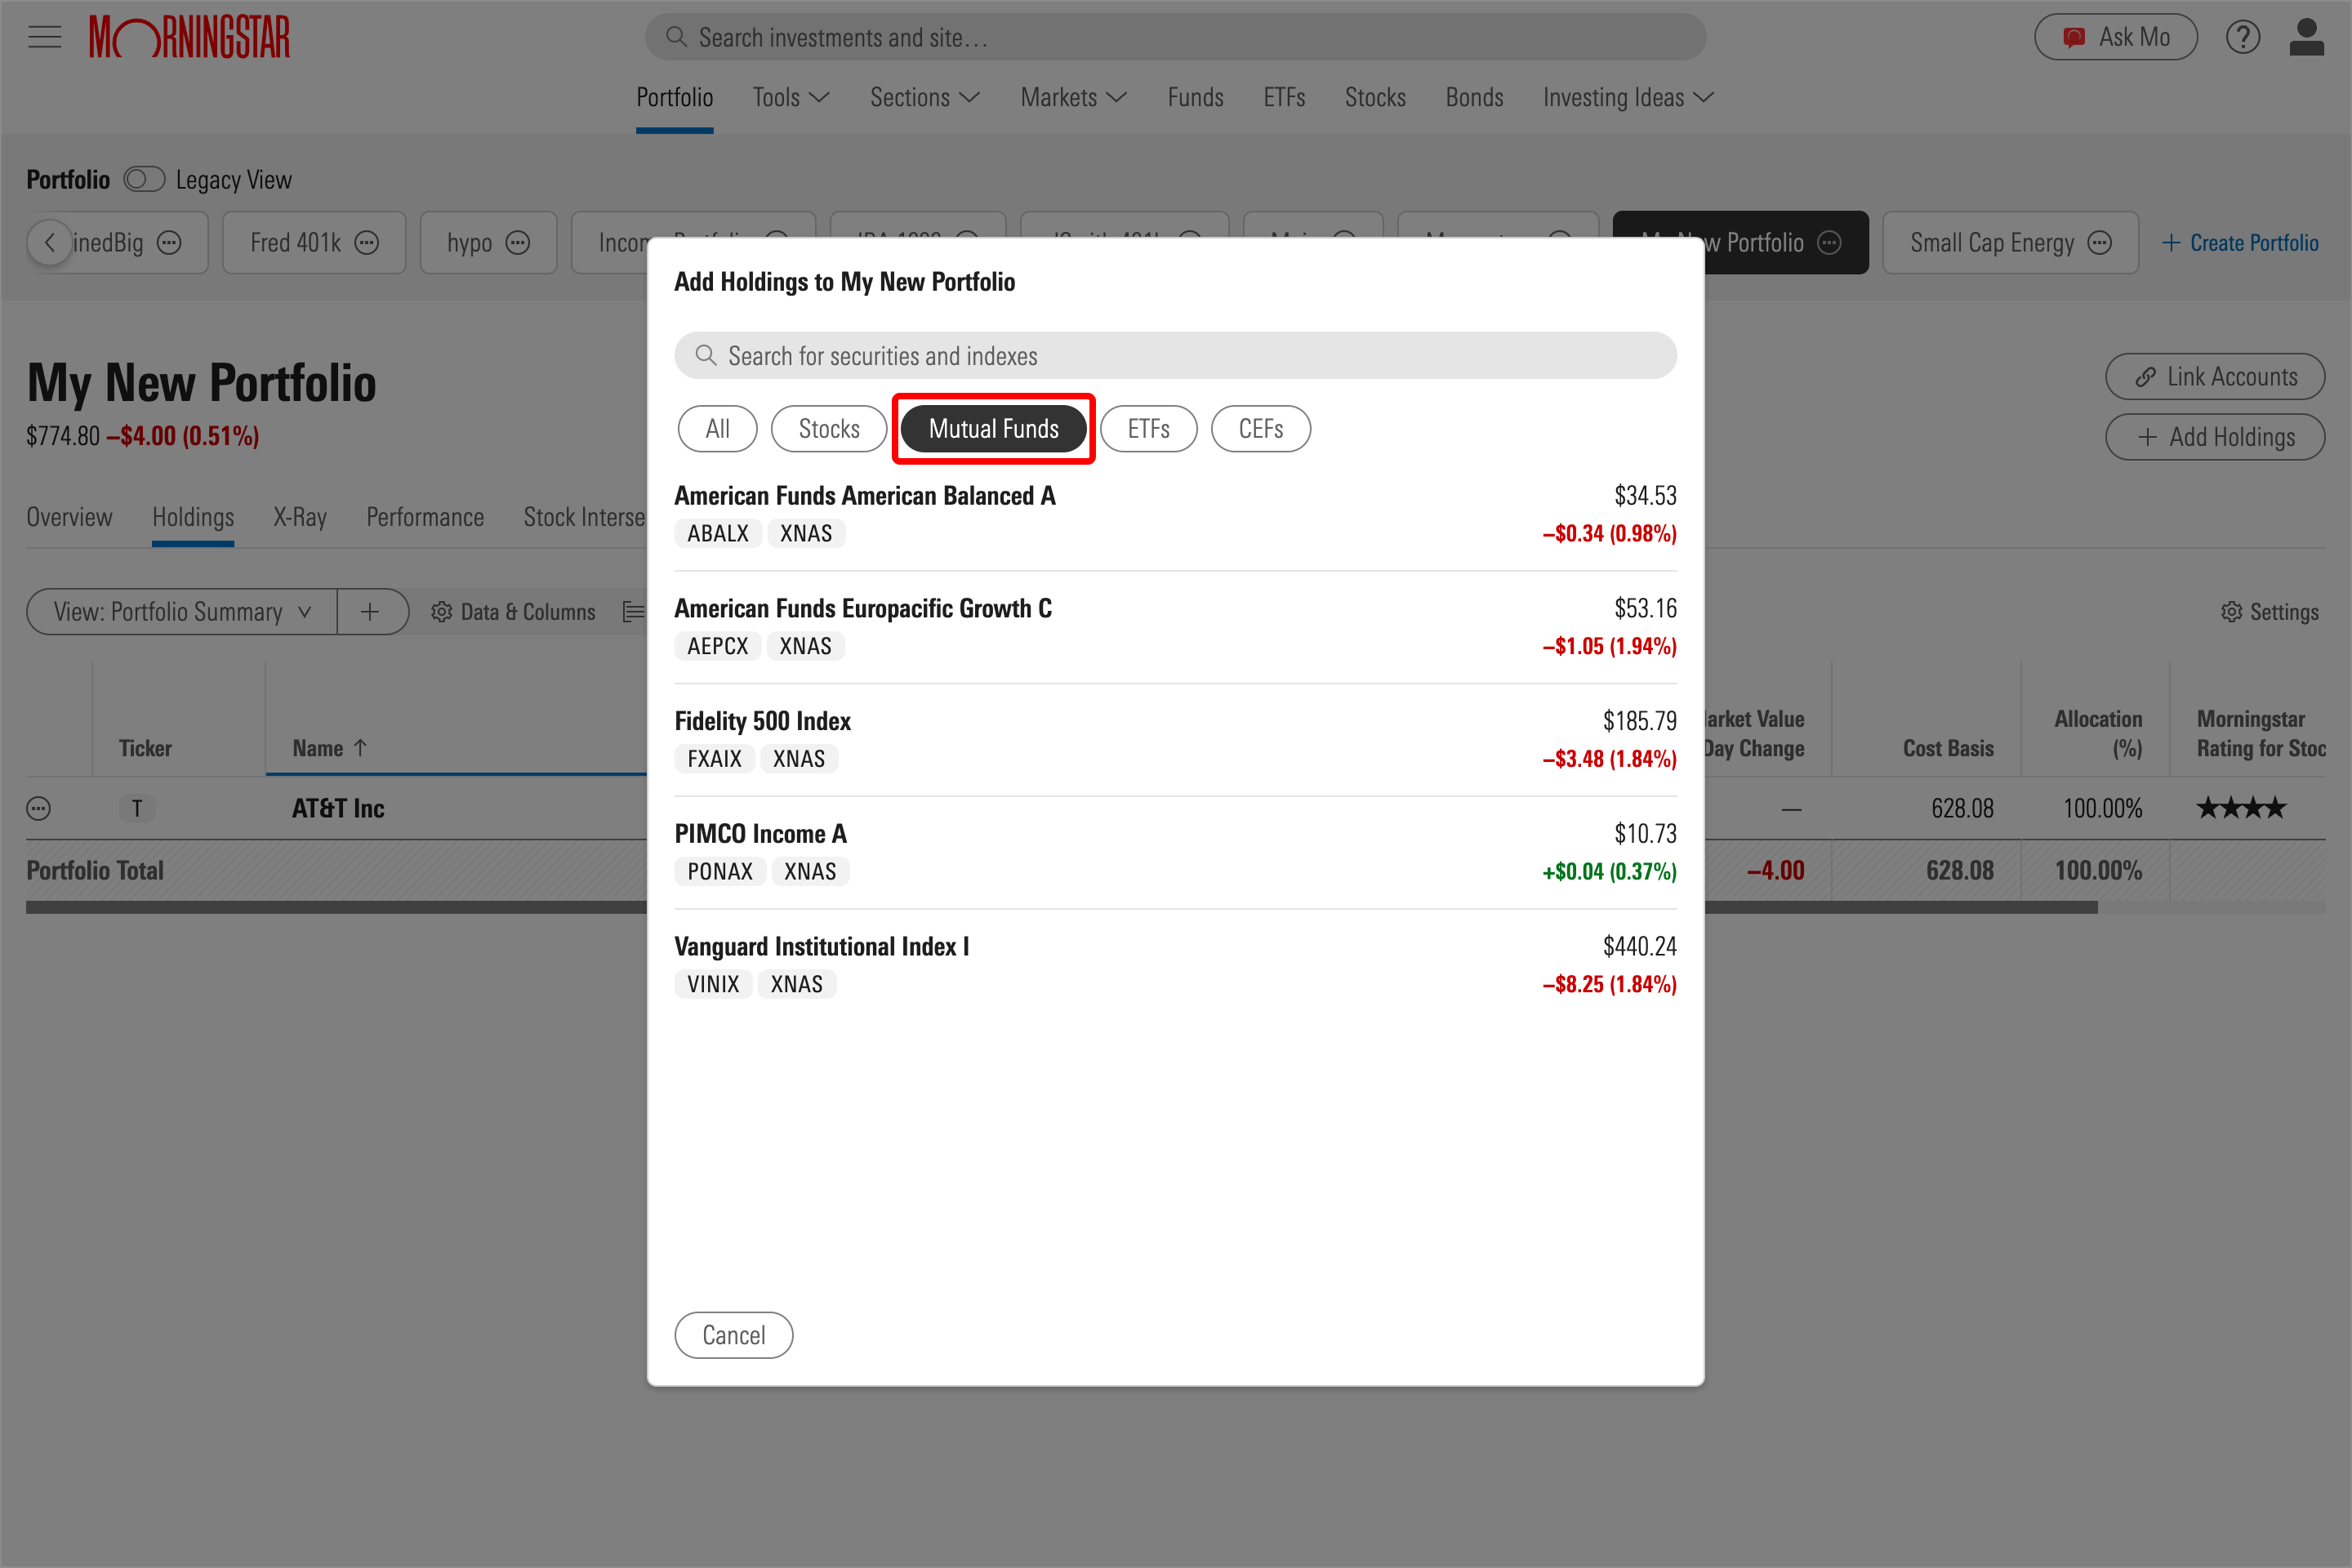Expand the Markets dropdown menu

click(x=1074, y=97)
